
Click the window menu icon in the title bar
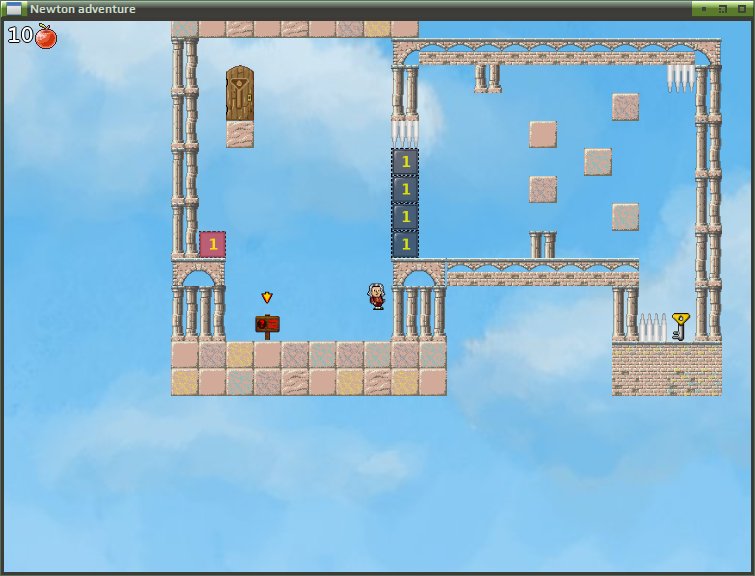14,9
